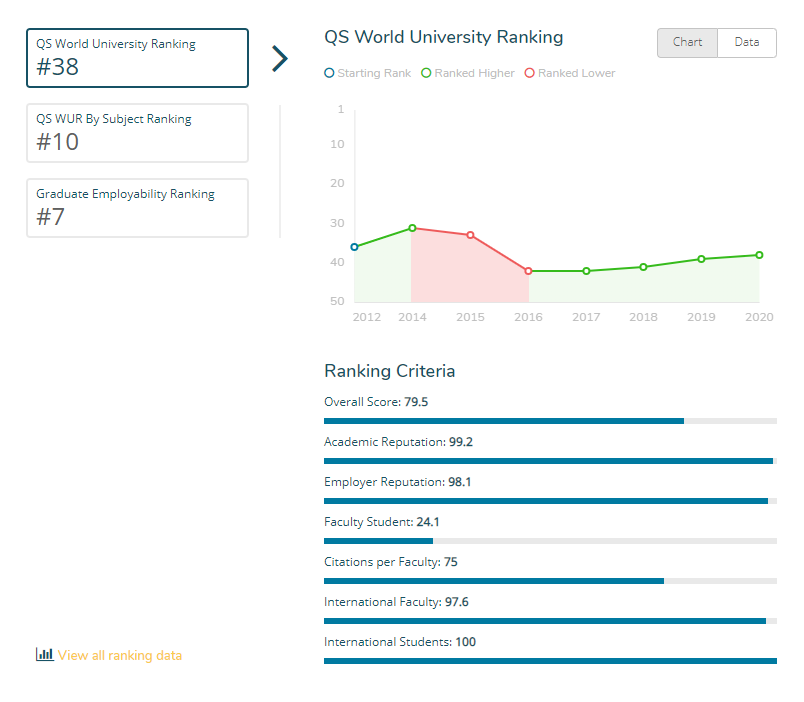Click the 2019 data point on chart
Viewport: 804px width, 702px height.
701,259
